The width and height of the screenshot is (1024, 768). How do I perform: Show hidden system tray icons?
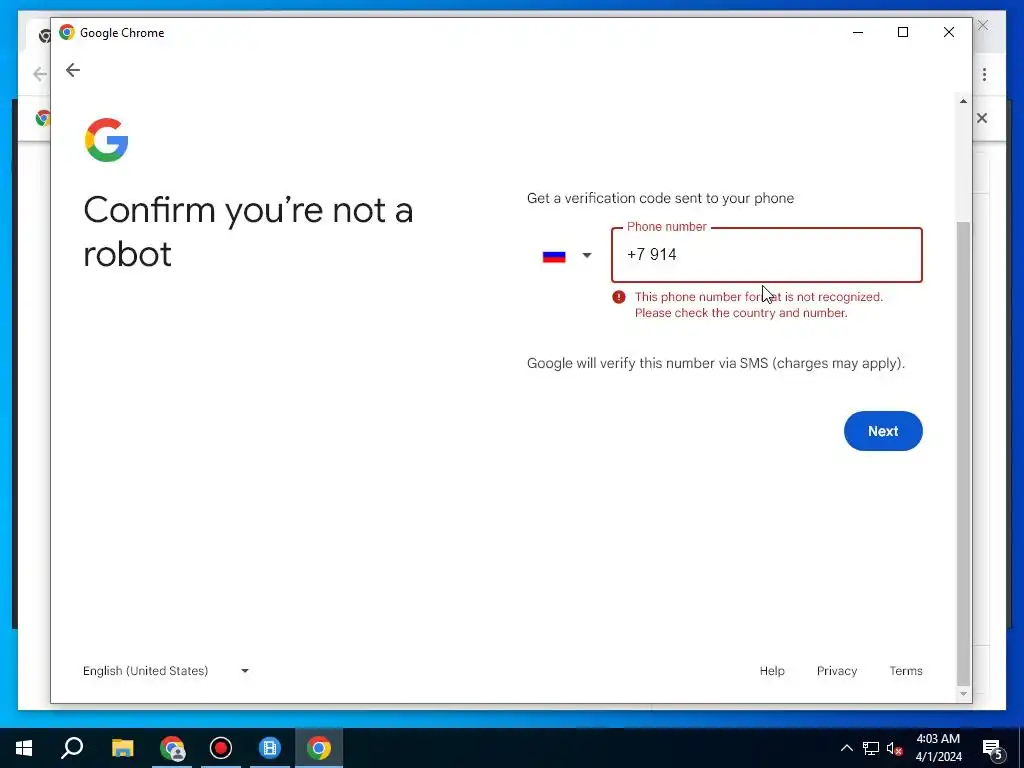(x=846, y=748)
